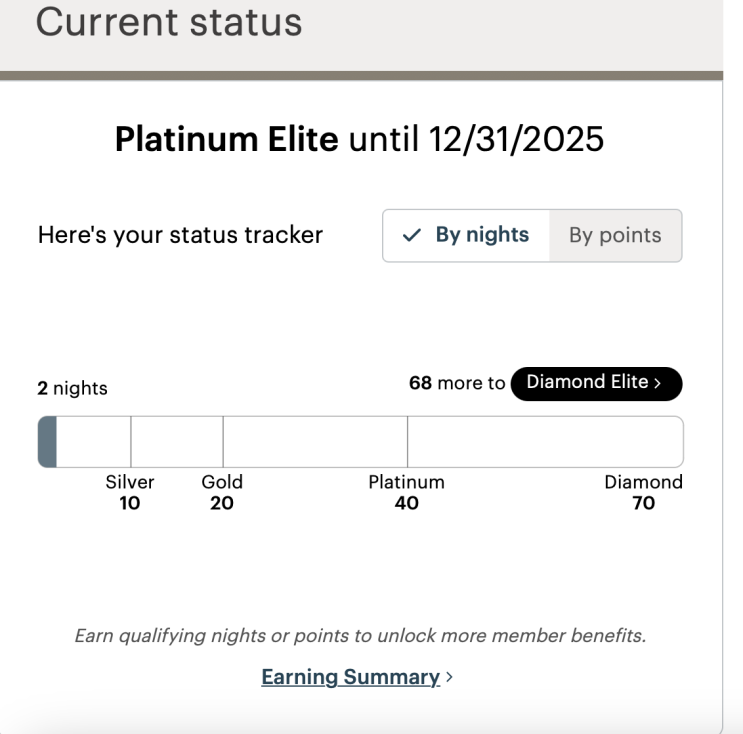Screen dimensions: 743x734
Task: Click the Current status heading
Action: point(168,22)
